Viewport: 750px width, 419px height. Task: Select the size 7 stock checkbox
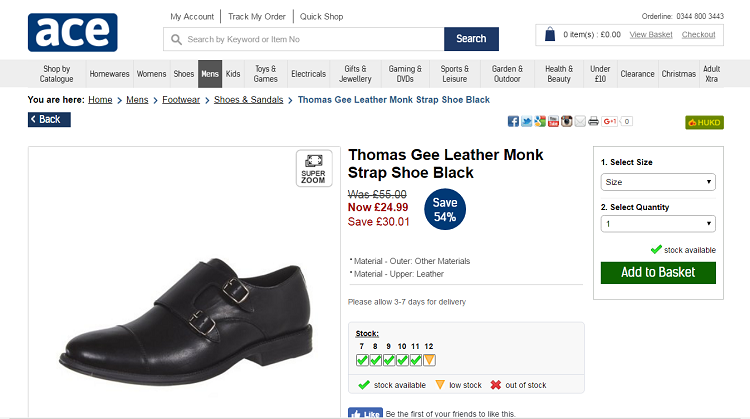pyautogui.click(x=362, y=360)
